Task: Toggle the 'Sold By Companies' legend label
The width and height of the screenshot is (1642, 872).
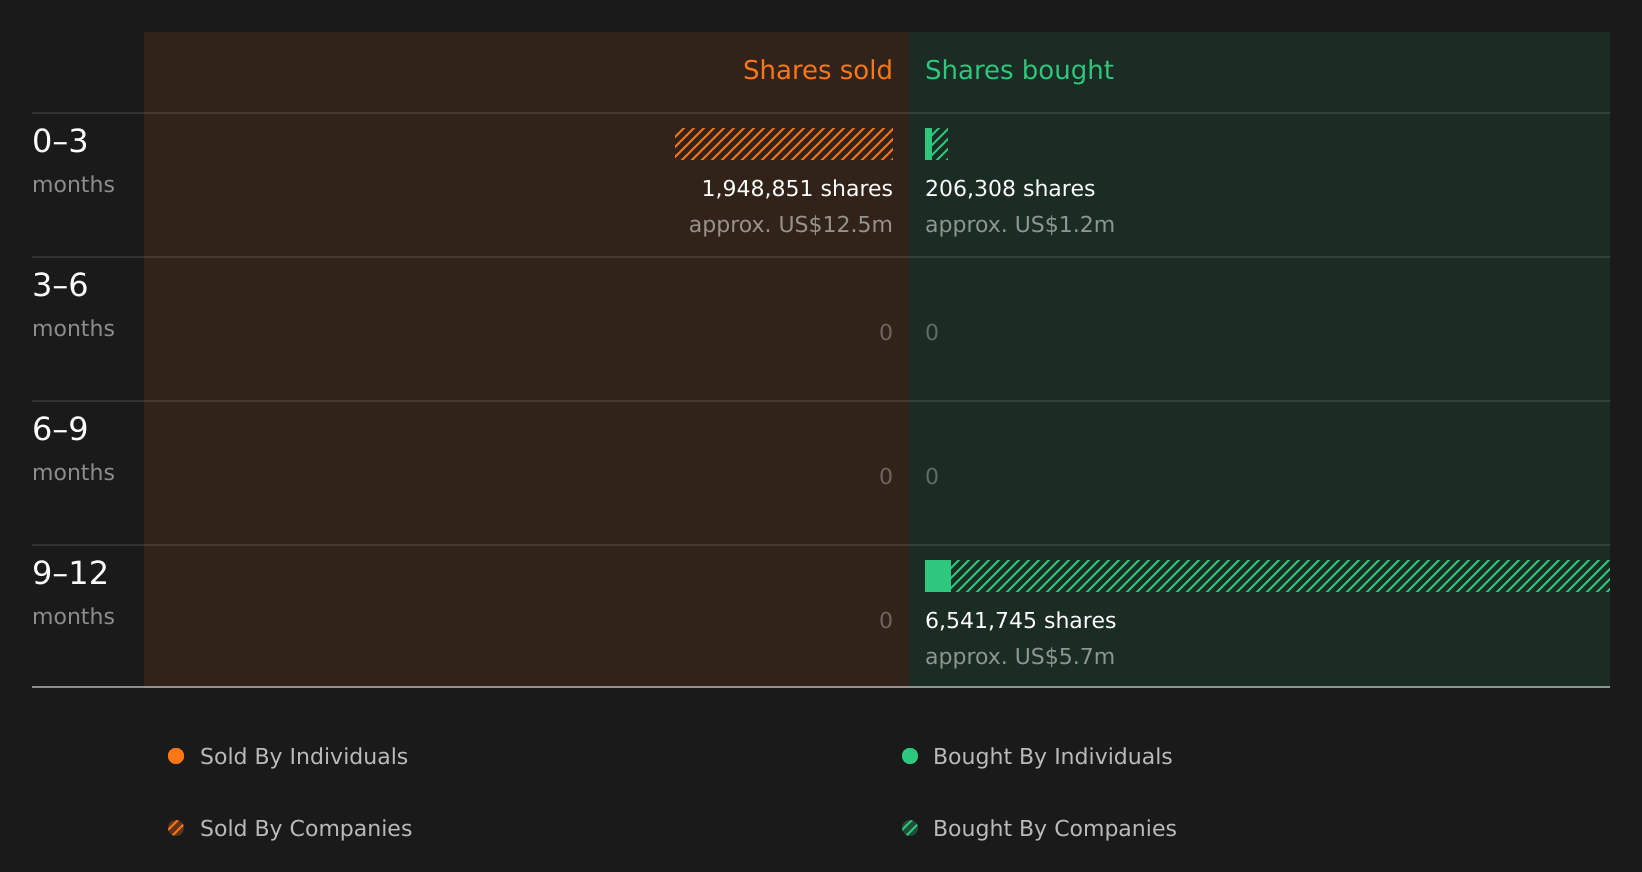Action: pos(306,828)
